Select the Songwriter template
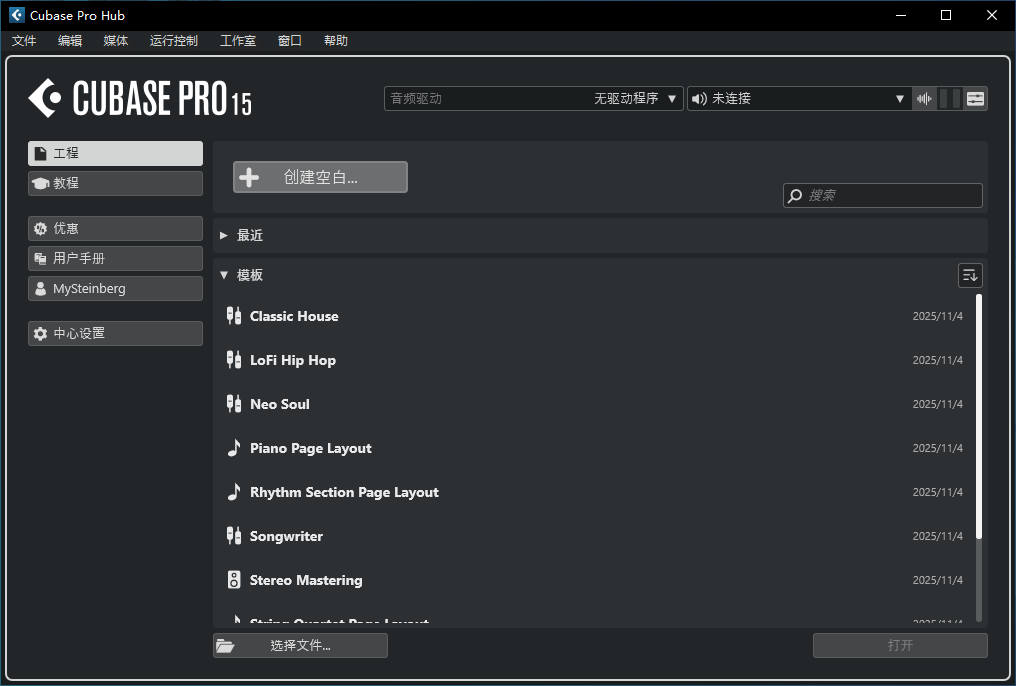 (594, 536)
